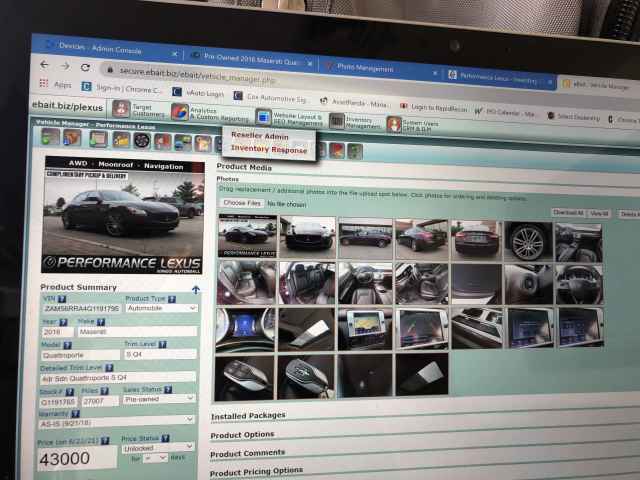This screenshot has width=640, height=480.
Task: Click the VIN help question-mark icon
Action: point(62,299)
